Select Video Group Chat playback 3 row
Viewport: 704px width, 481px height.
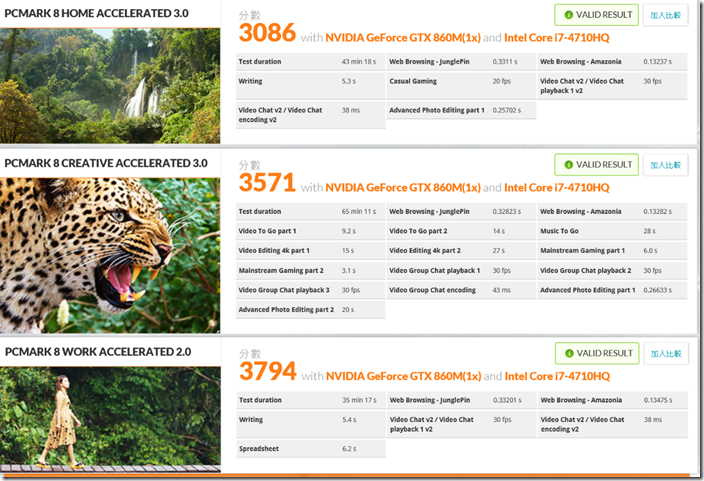[x=310, y=290]
